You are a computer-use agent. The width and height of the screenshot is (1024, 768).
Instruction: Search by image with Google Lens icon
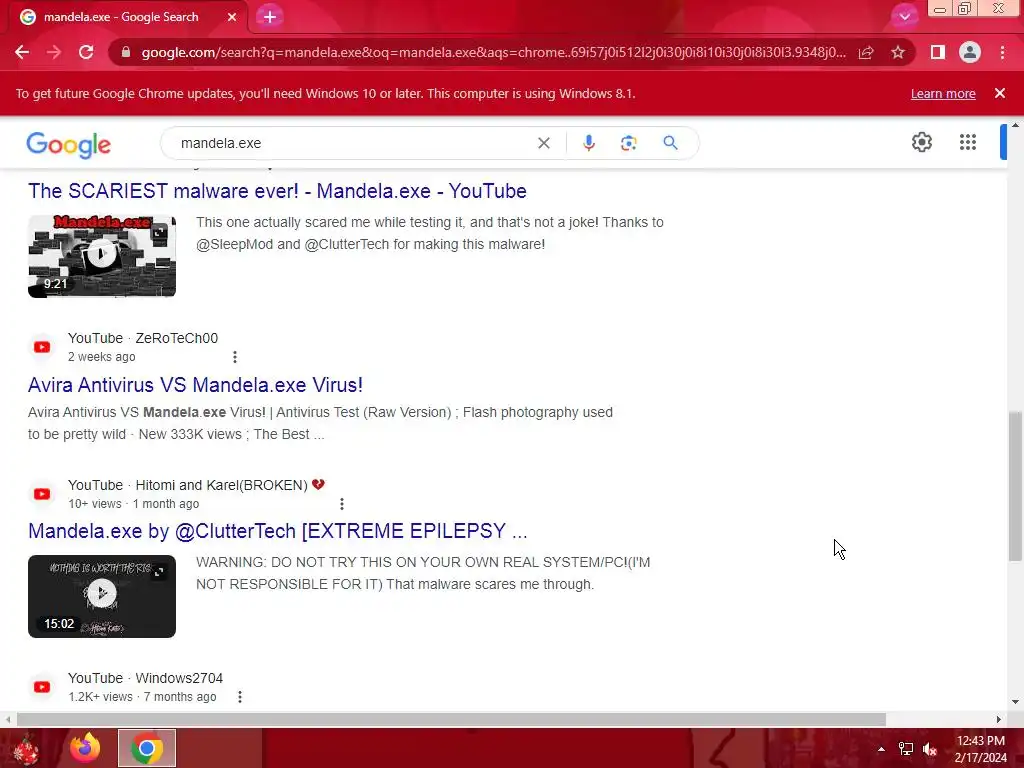coord(629,143)
